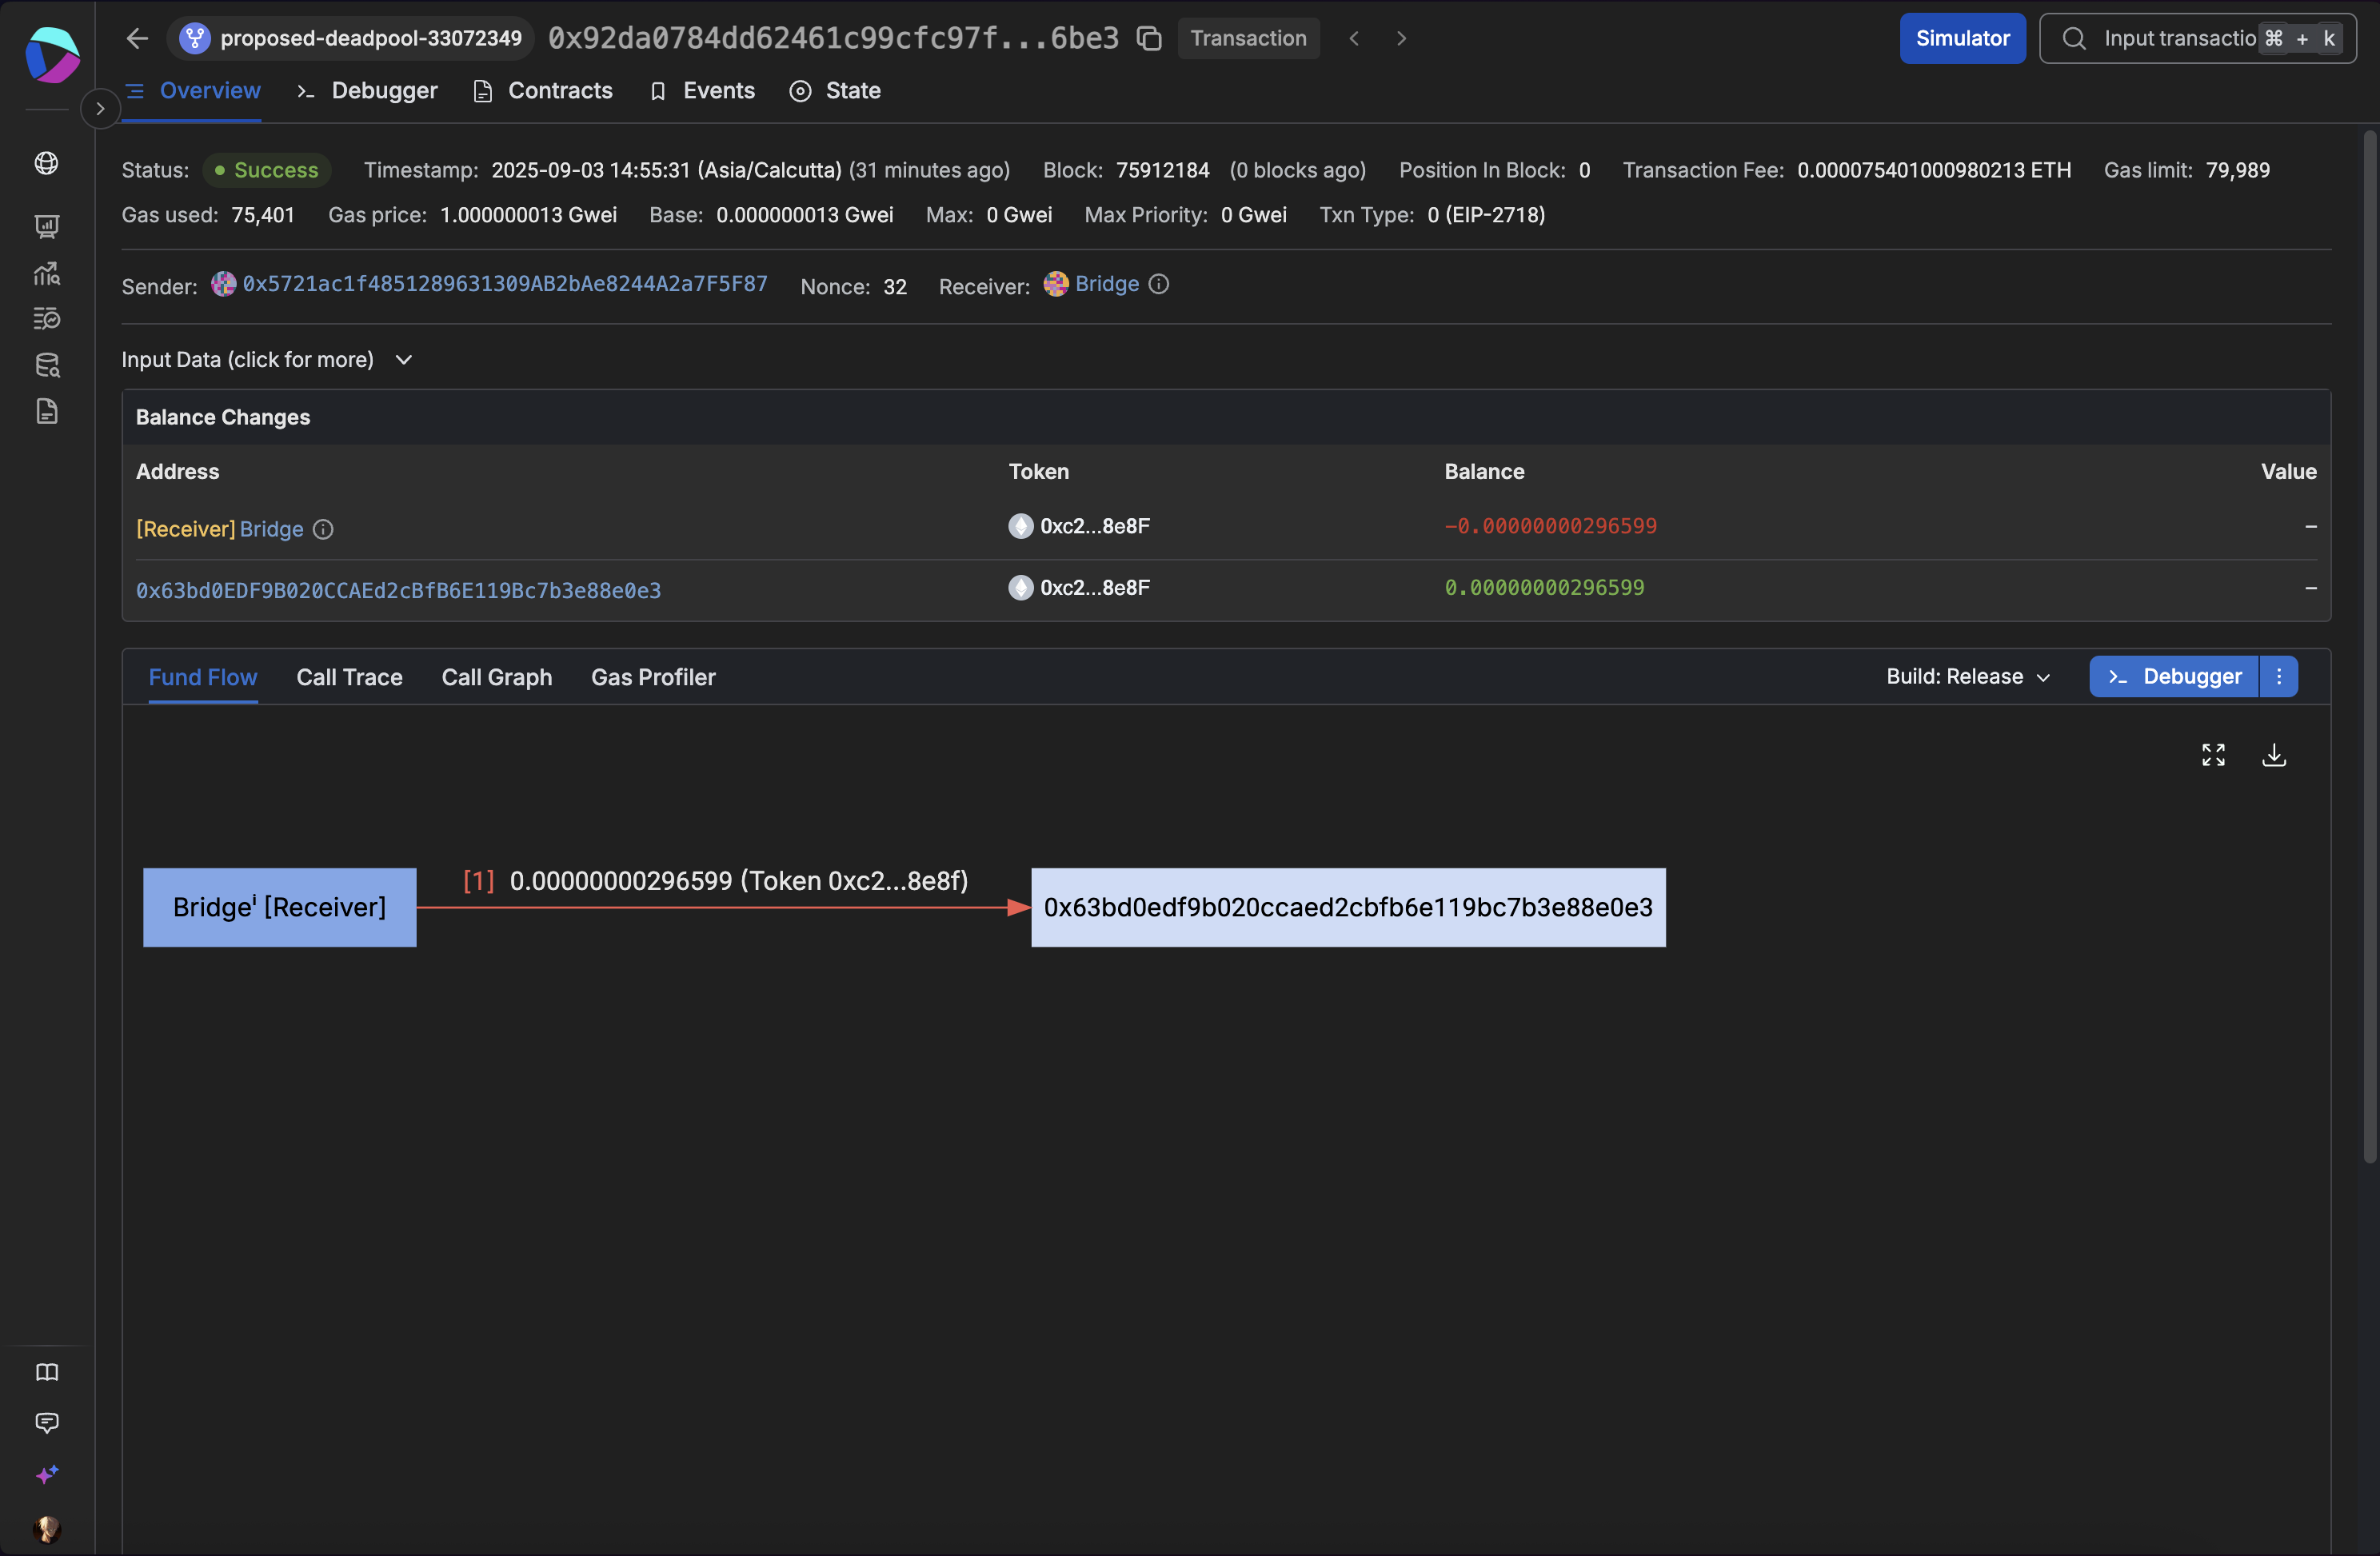Click the Bridge token avatar next to Receiver
2380x1556 pixels.
[1056, 284]
